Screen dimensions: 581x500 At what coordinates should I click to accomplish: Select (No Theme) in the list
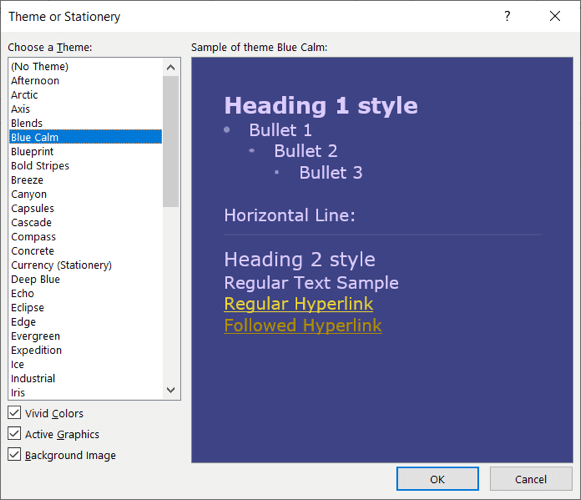[86, 66]
